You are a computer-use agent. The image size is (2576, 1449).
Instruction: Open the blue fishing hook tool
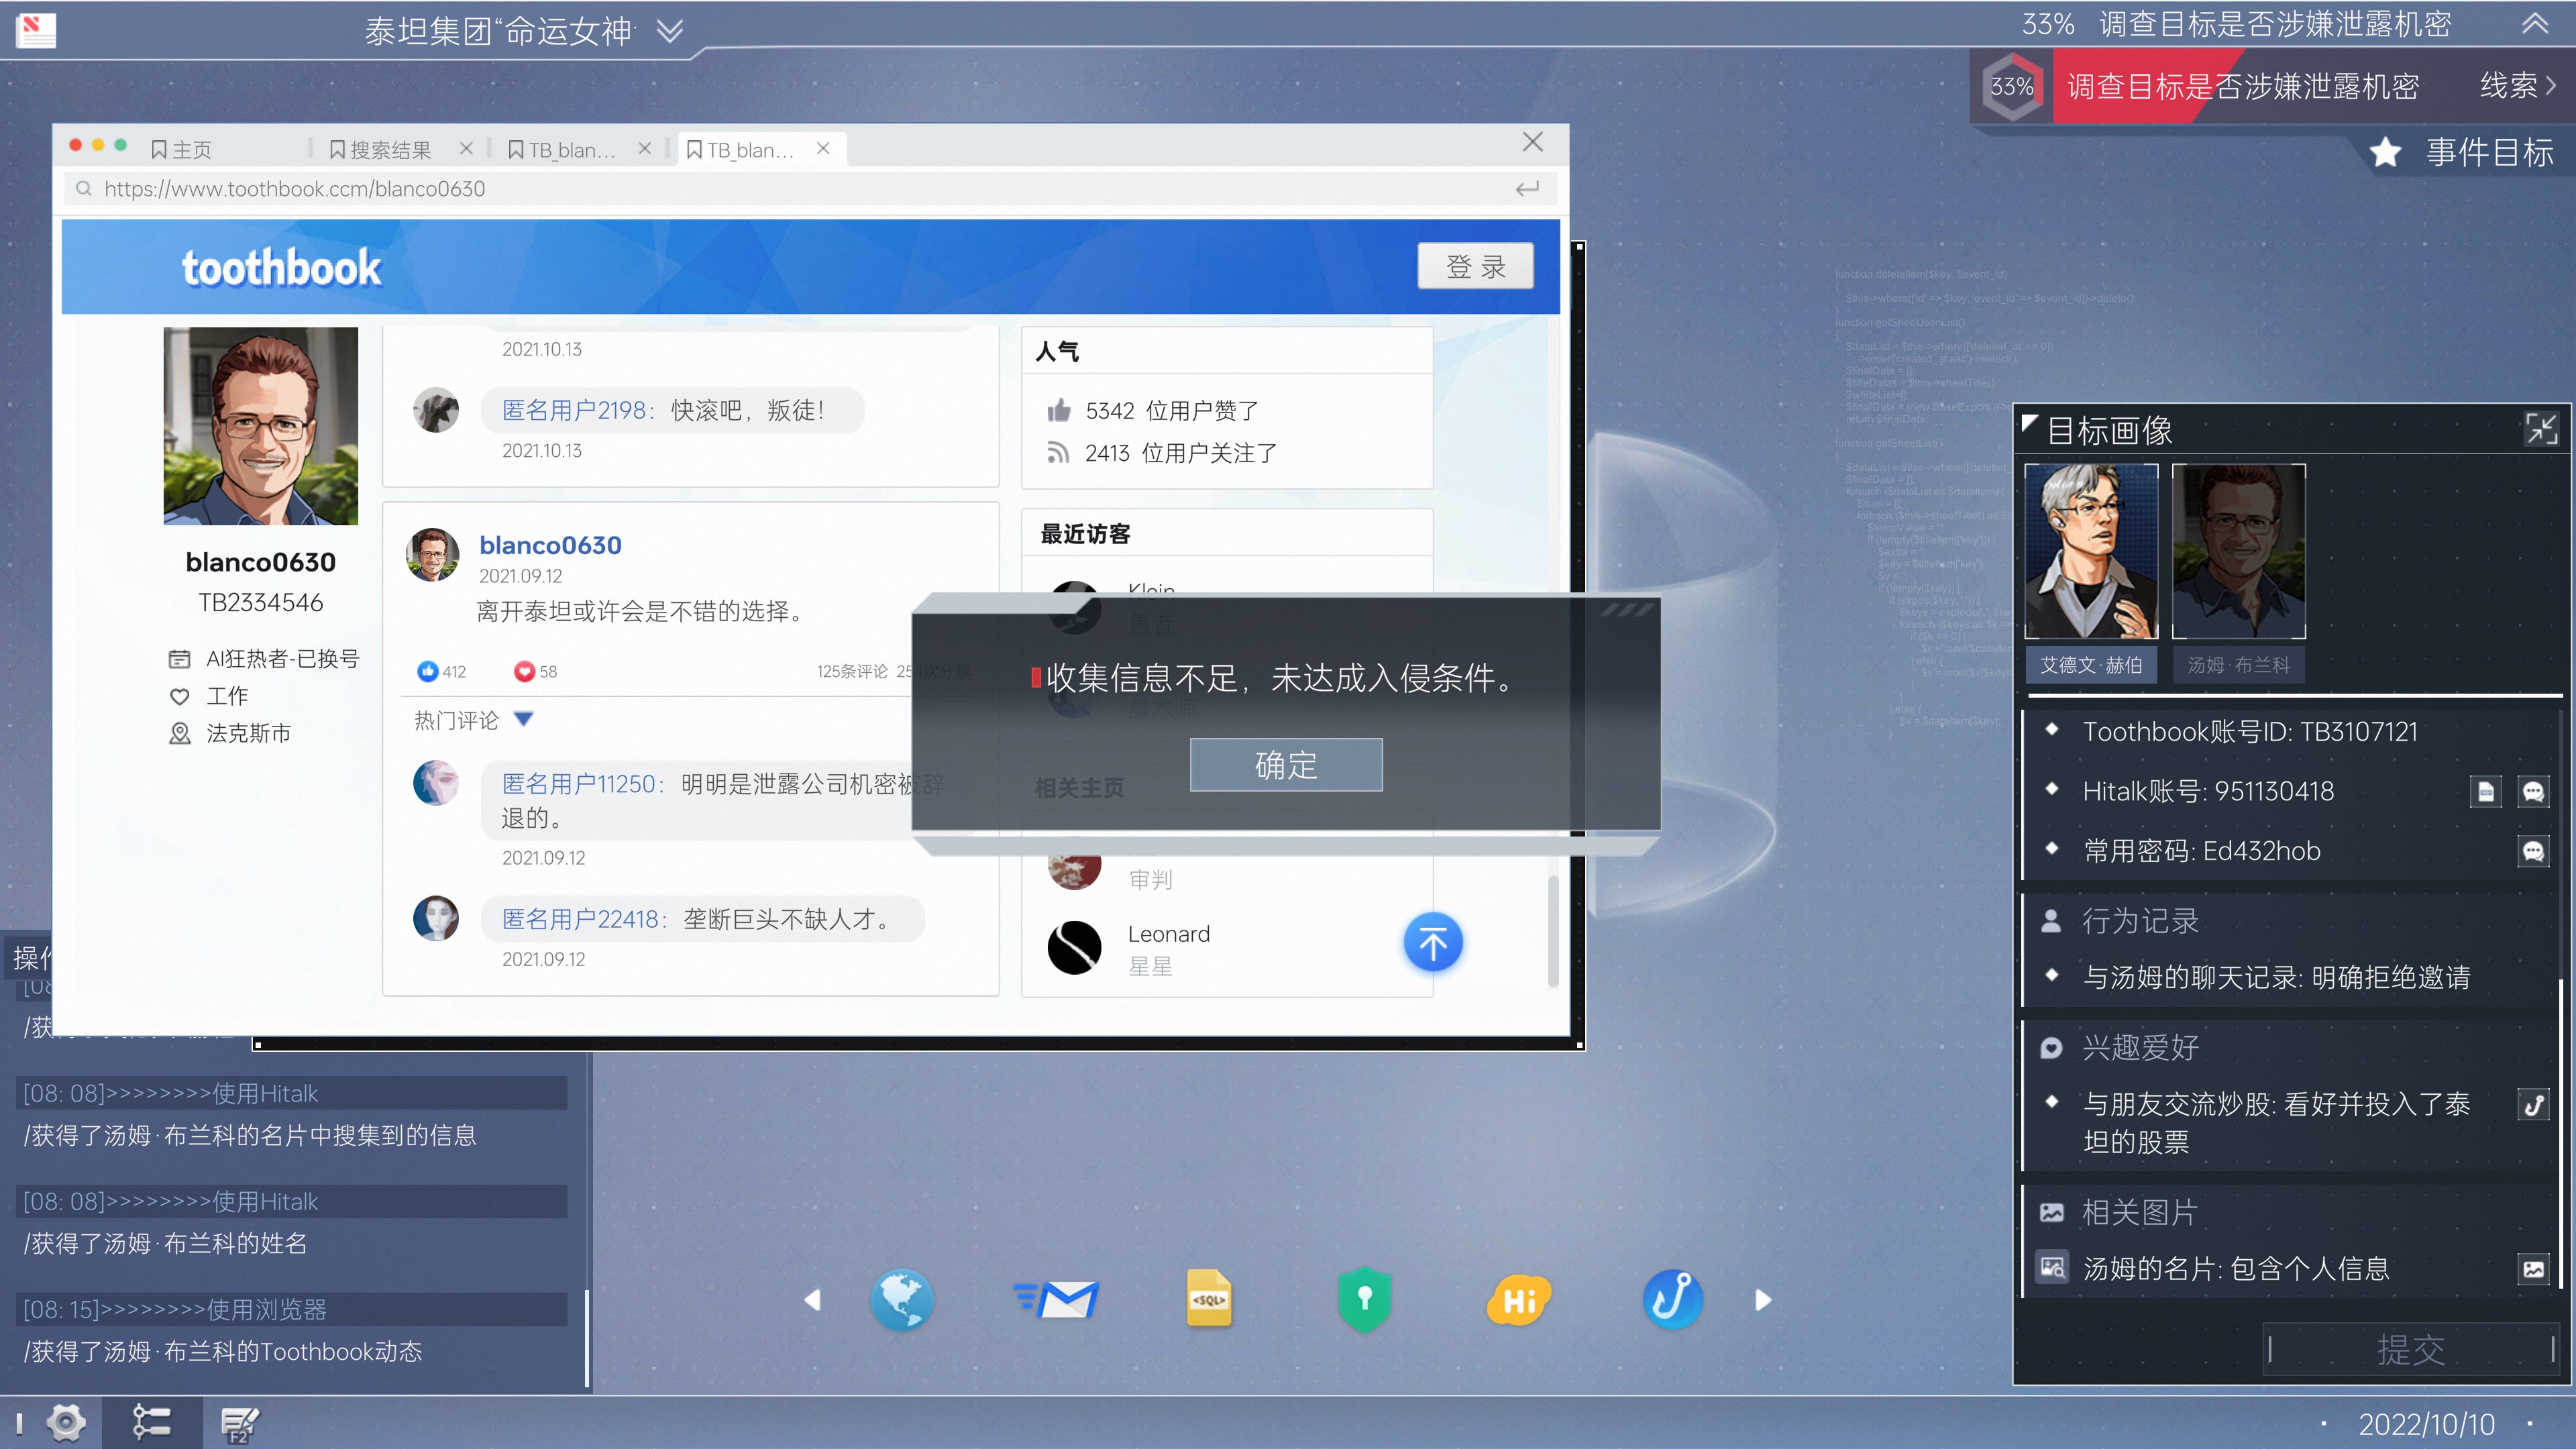click(1672, 1300)
